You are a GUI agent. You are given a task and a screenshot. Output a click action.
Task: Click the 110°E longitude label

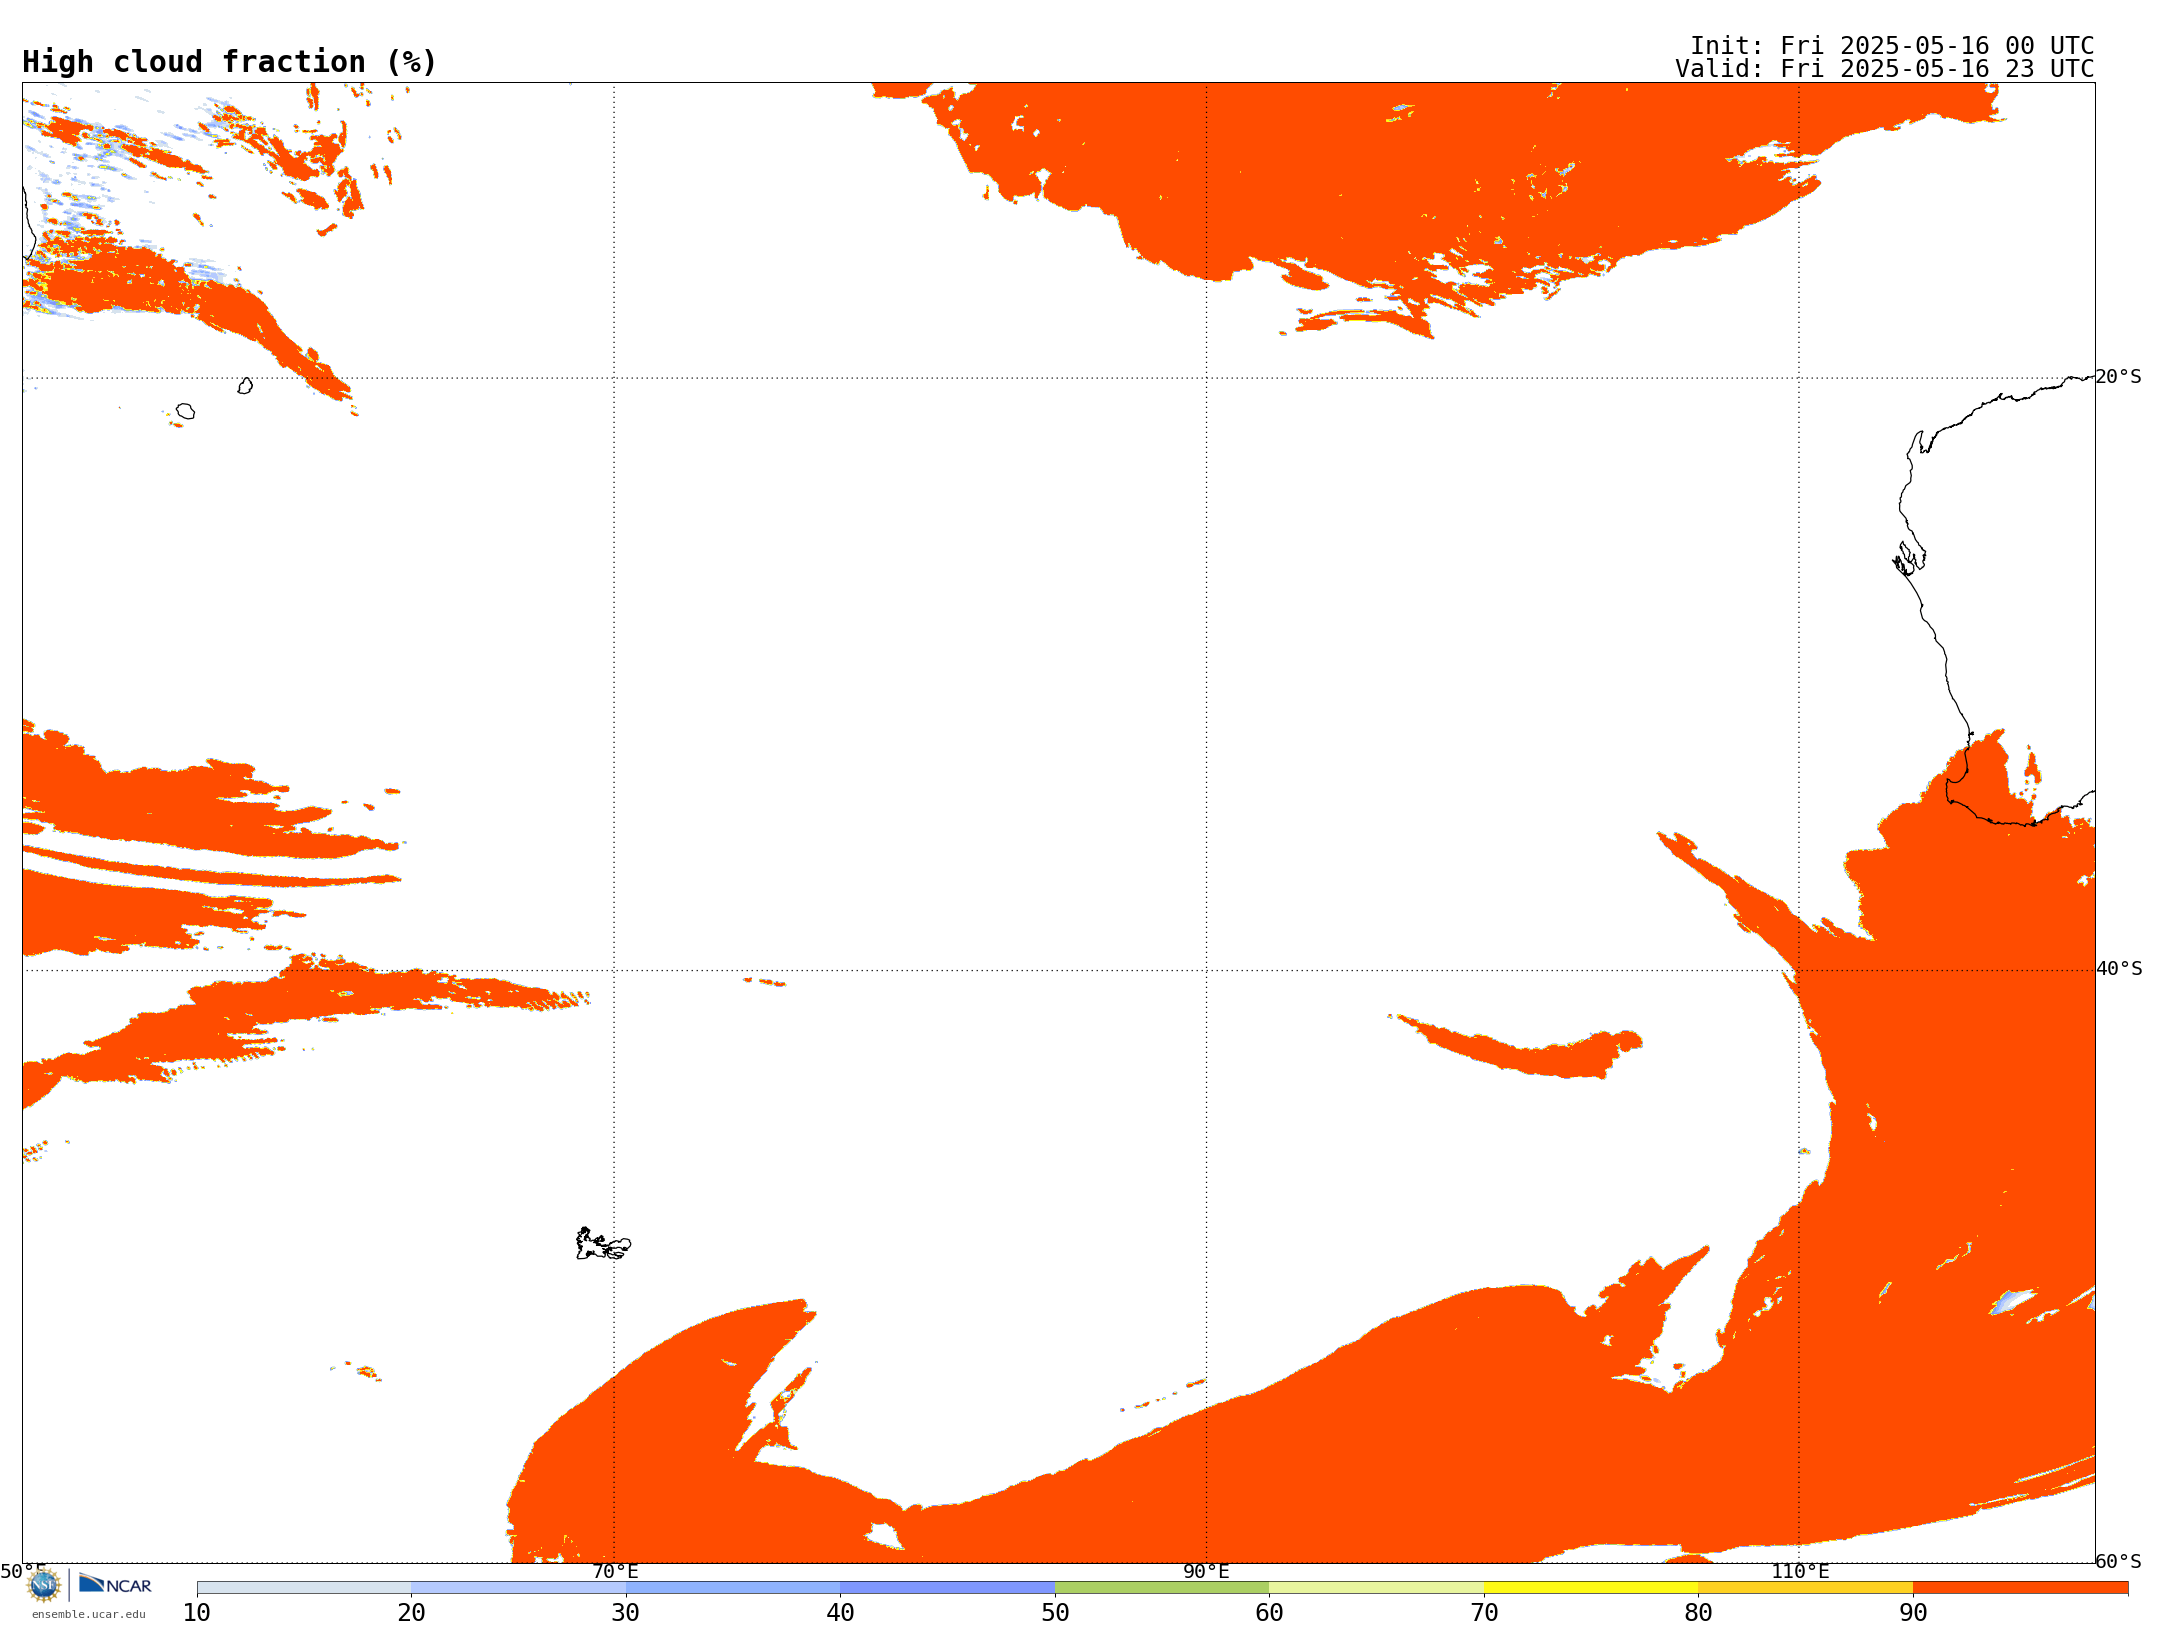point(1800,1572)
